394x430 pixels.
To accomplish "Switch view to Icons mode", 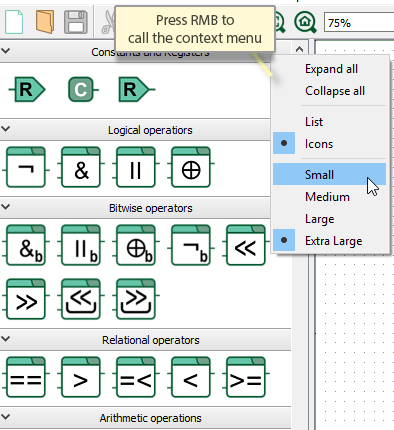I will pos(329,144).
